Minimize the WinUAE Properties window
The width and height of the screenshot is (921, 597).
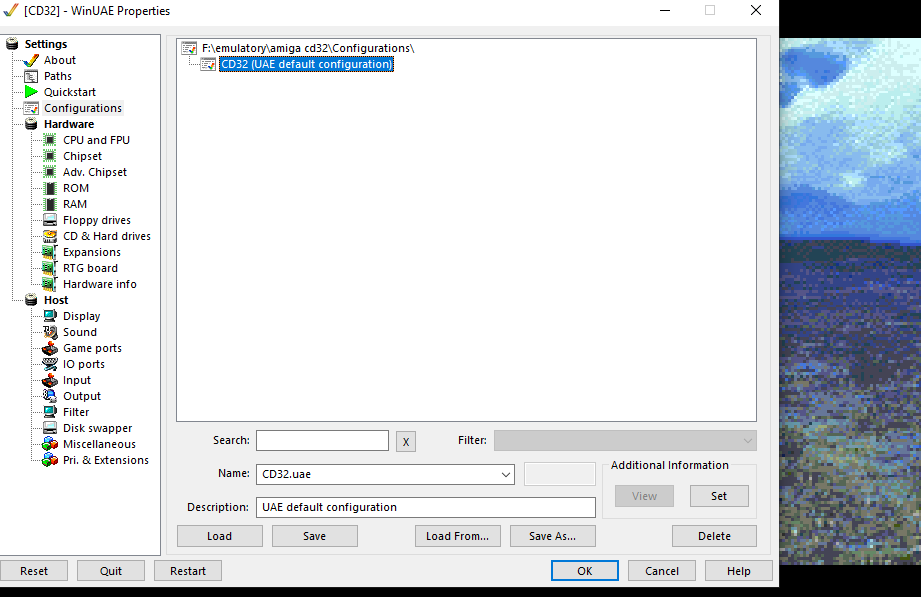pyautogui.click(x=665, y=10)
